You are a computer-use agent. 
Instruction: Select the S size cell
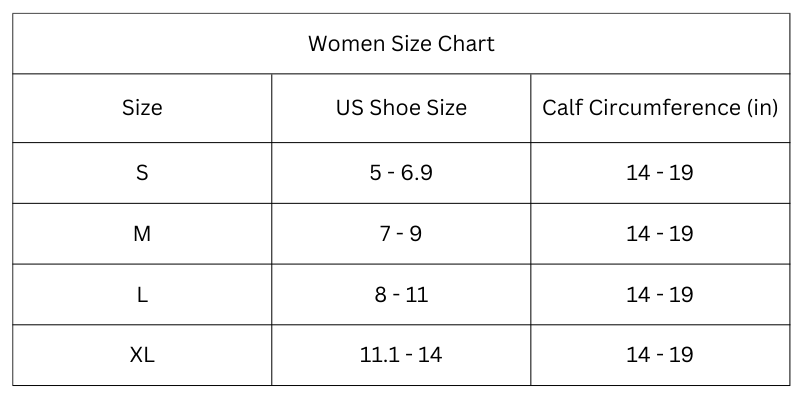tap(142, 173)
